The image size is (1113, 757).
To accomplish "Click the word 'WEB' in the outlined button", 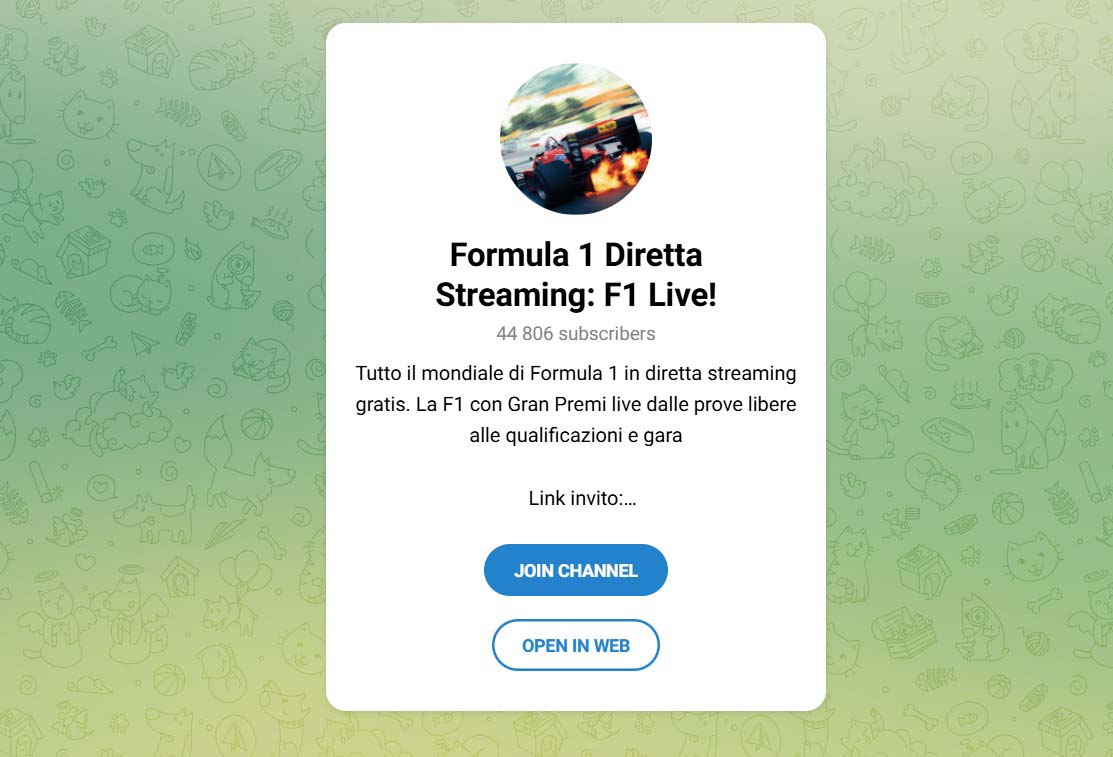I will click(x=612, y=646).
